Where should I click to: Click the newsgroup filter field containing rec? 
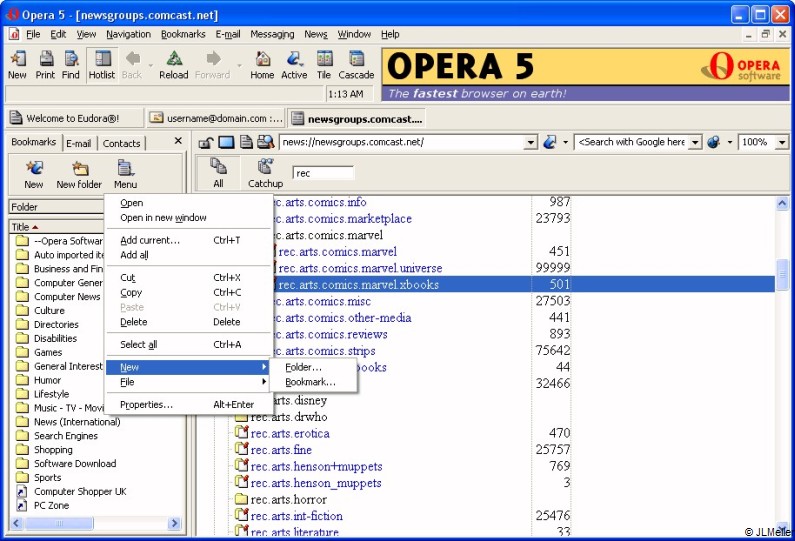[323, 173]
